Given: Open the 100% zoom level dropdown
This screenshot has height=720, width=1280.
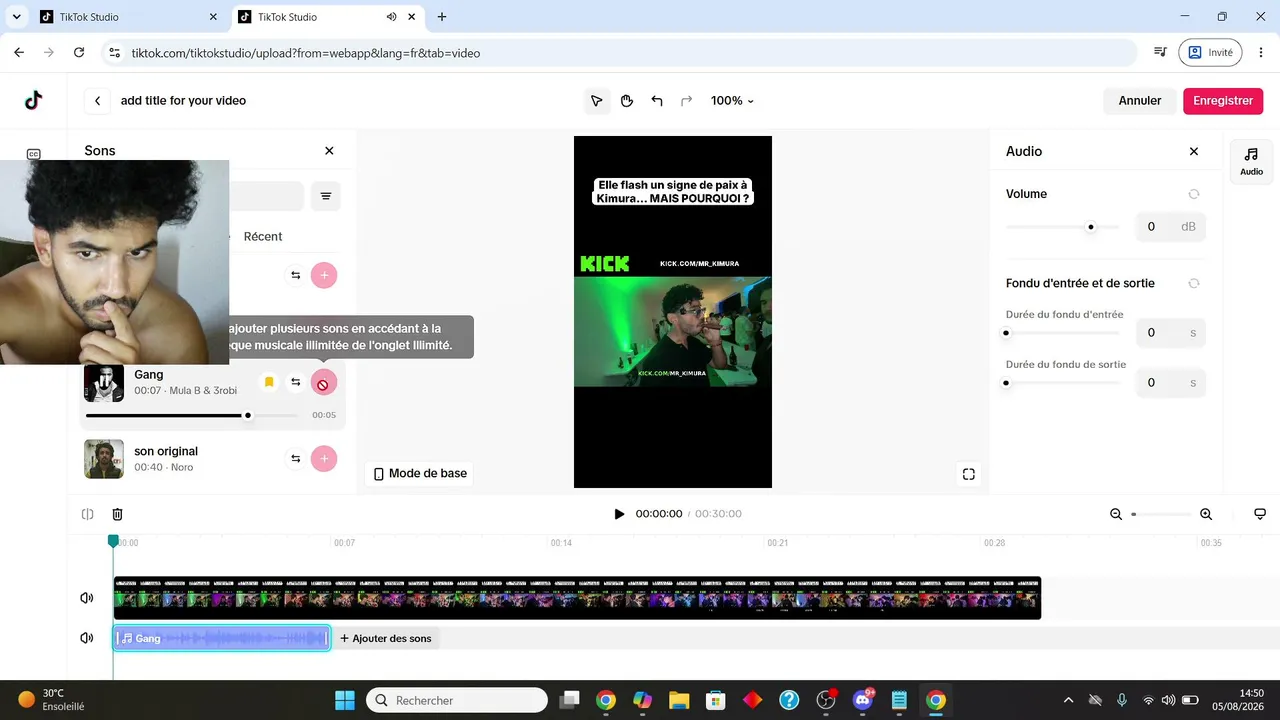Looking at the screenshot, I should pos(732,101).
